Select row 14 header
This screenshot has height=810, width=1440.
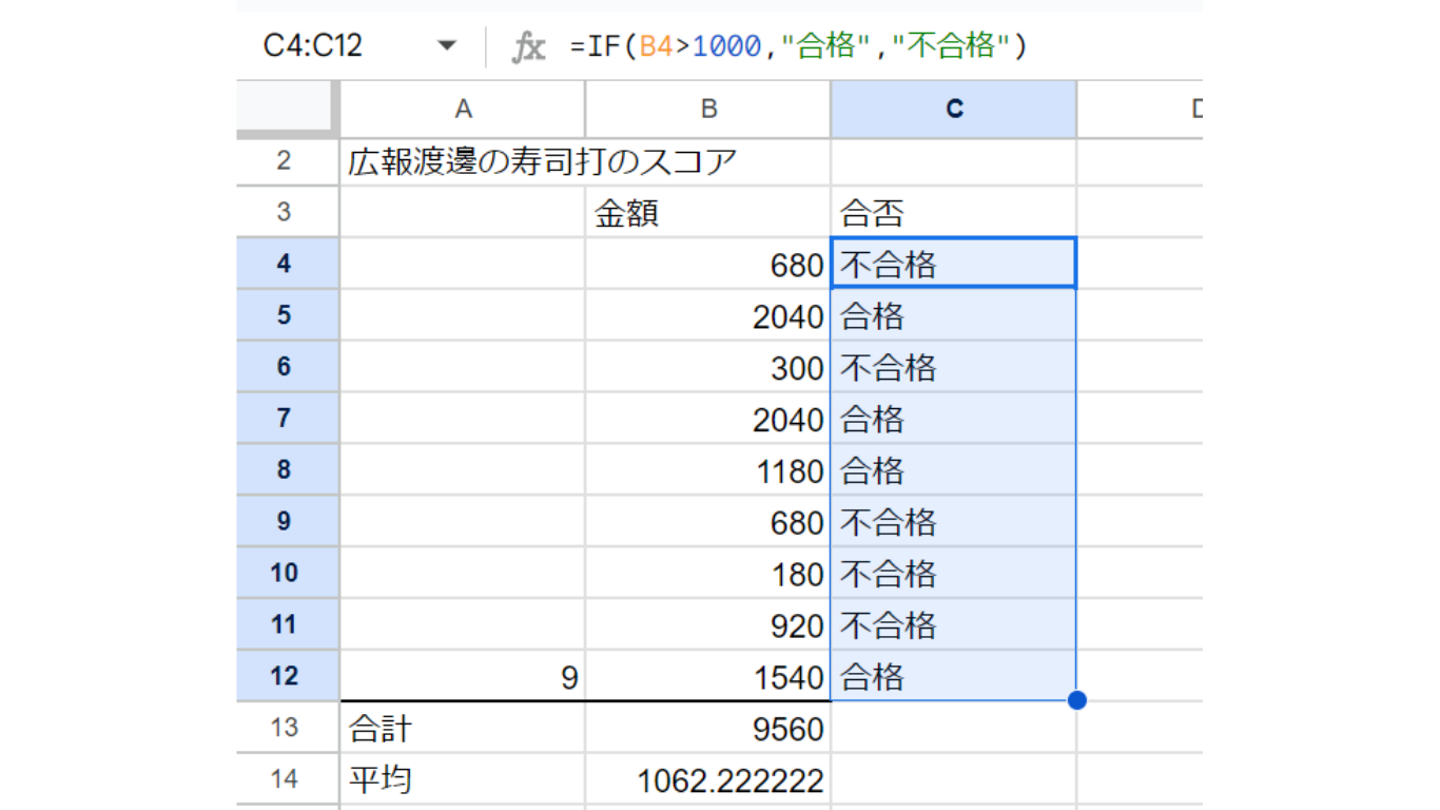click(x=288, y=779)
